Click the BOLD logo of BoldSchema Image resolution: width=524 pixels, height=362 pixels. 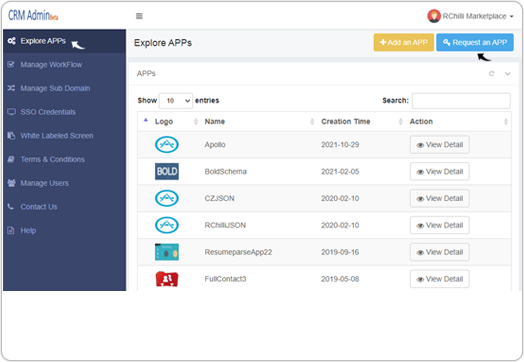167,171
